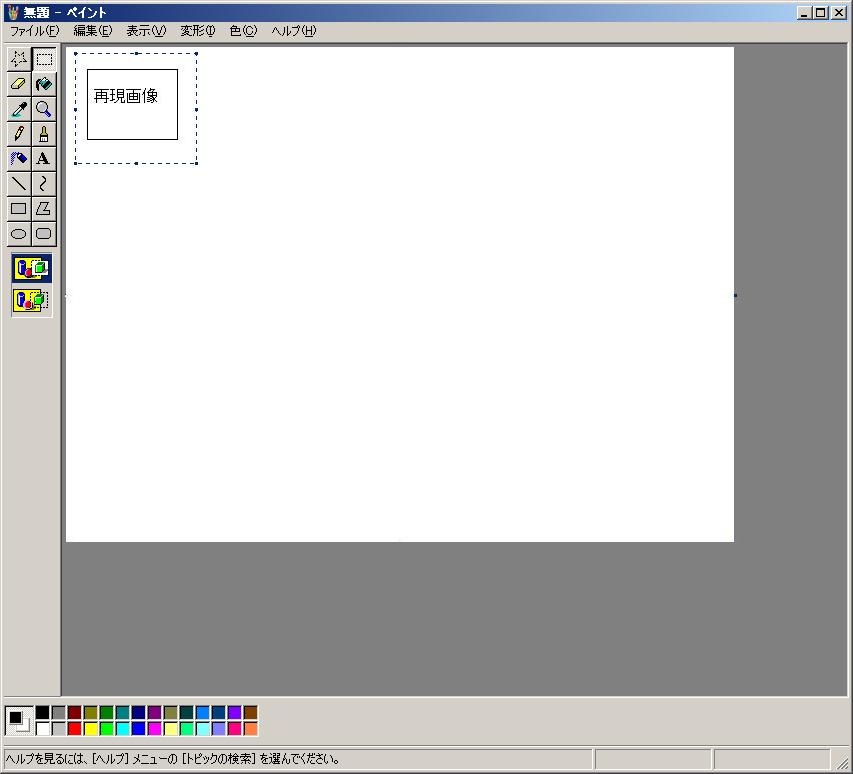
Task: Select the teal color swatch
Action: click(123, 713)
